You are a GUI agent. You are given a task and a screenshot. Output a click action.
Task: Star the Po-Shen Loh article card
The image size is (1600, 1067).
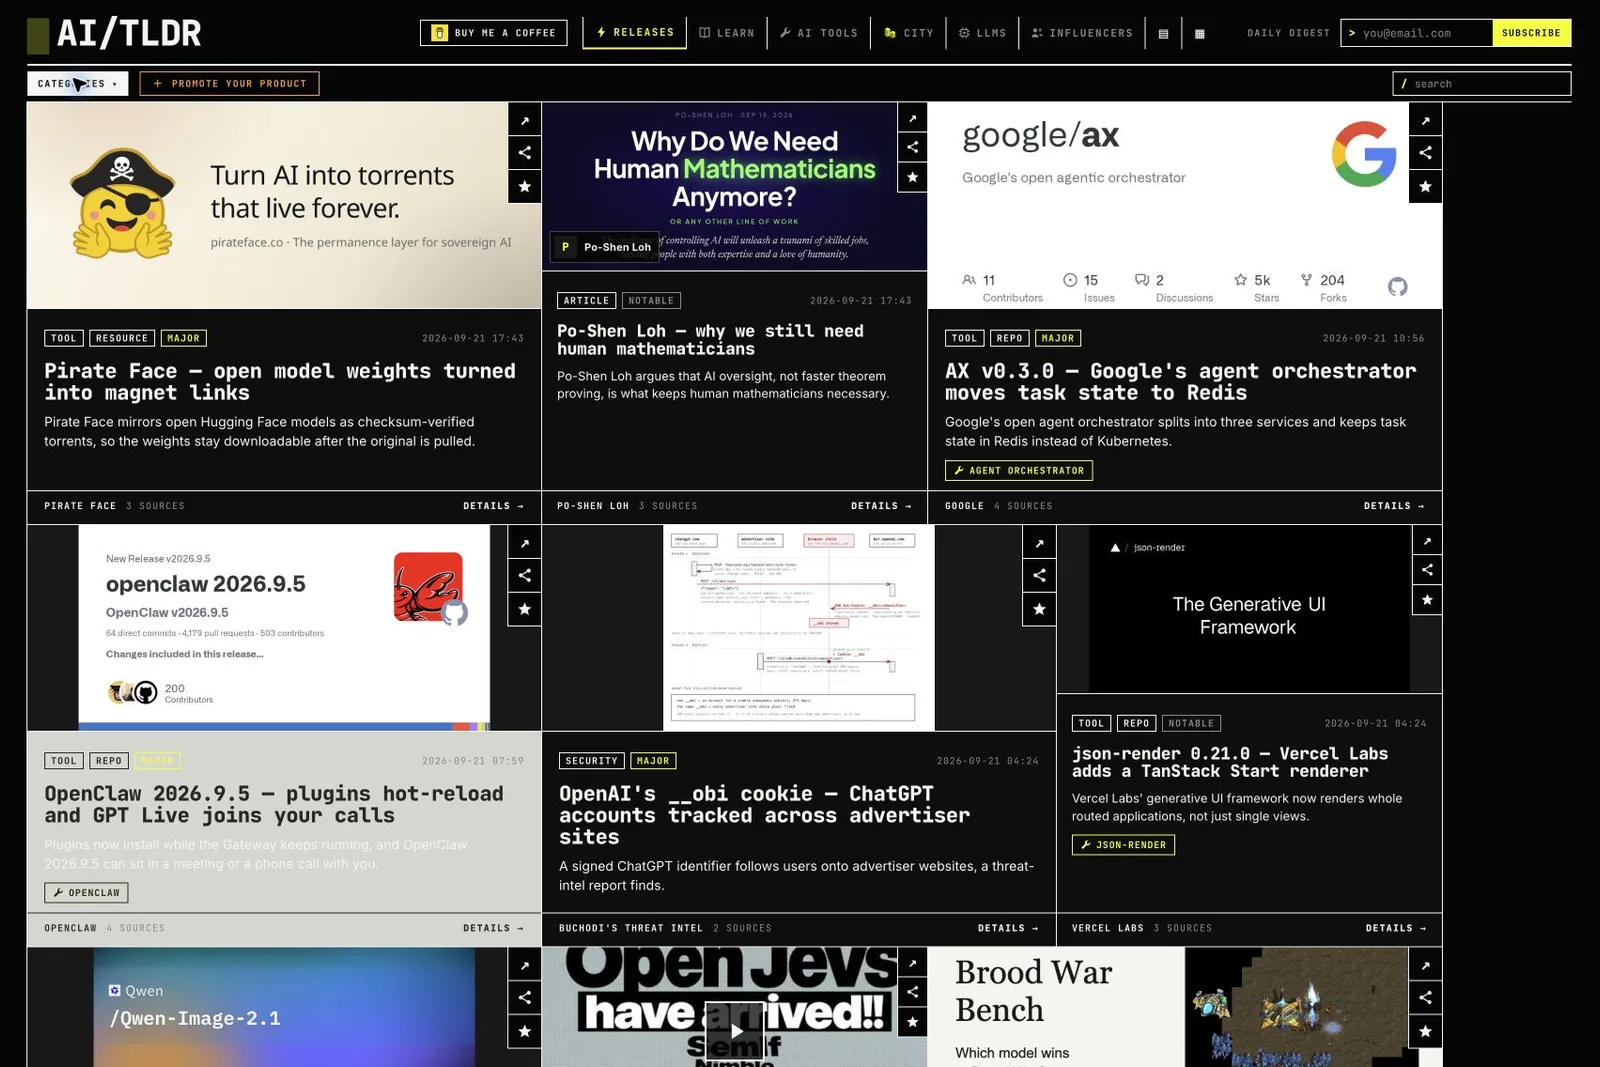pyautogui.click(x=912, y=177)
